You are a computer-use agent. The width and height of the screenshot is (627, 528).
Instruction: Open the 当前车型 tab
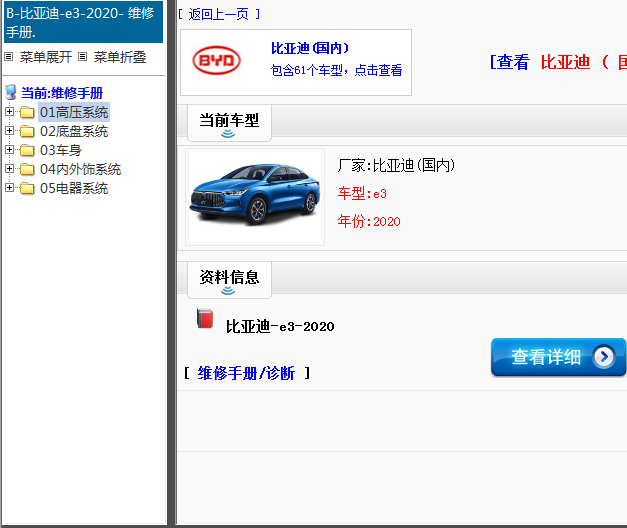click(x=229, y=123)
